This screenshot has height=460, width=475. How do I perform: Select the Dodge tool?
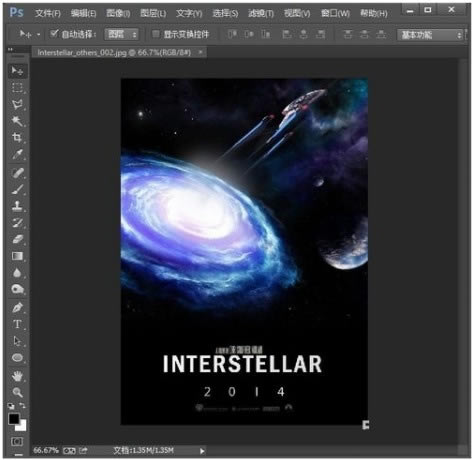(x=17, y=289)
